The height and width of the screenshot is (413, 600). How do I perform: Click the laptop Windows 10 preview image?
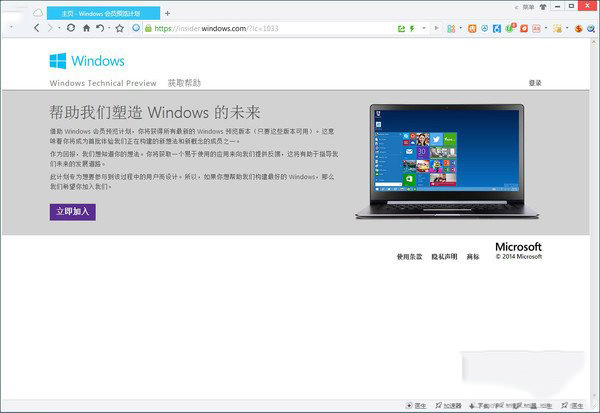pyautogui.click(x=447, y=162)
